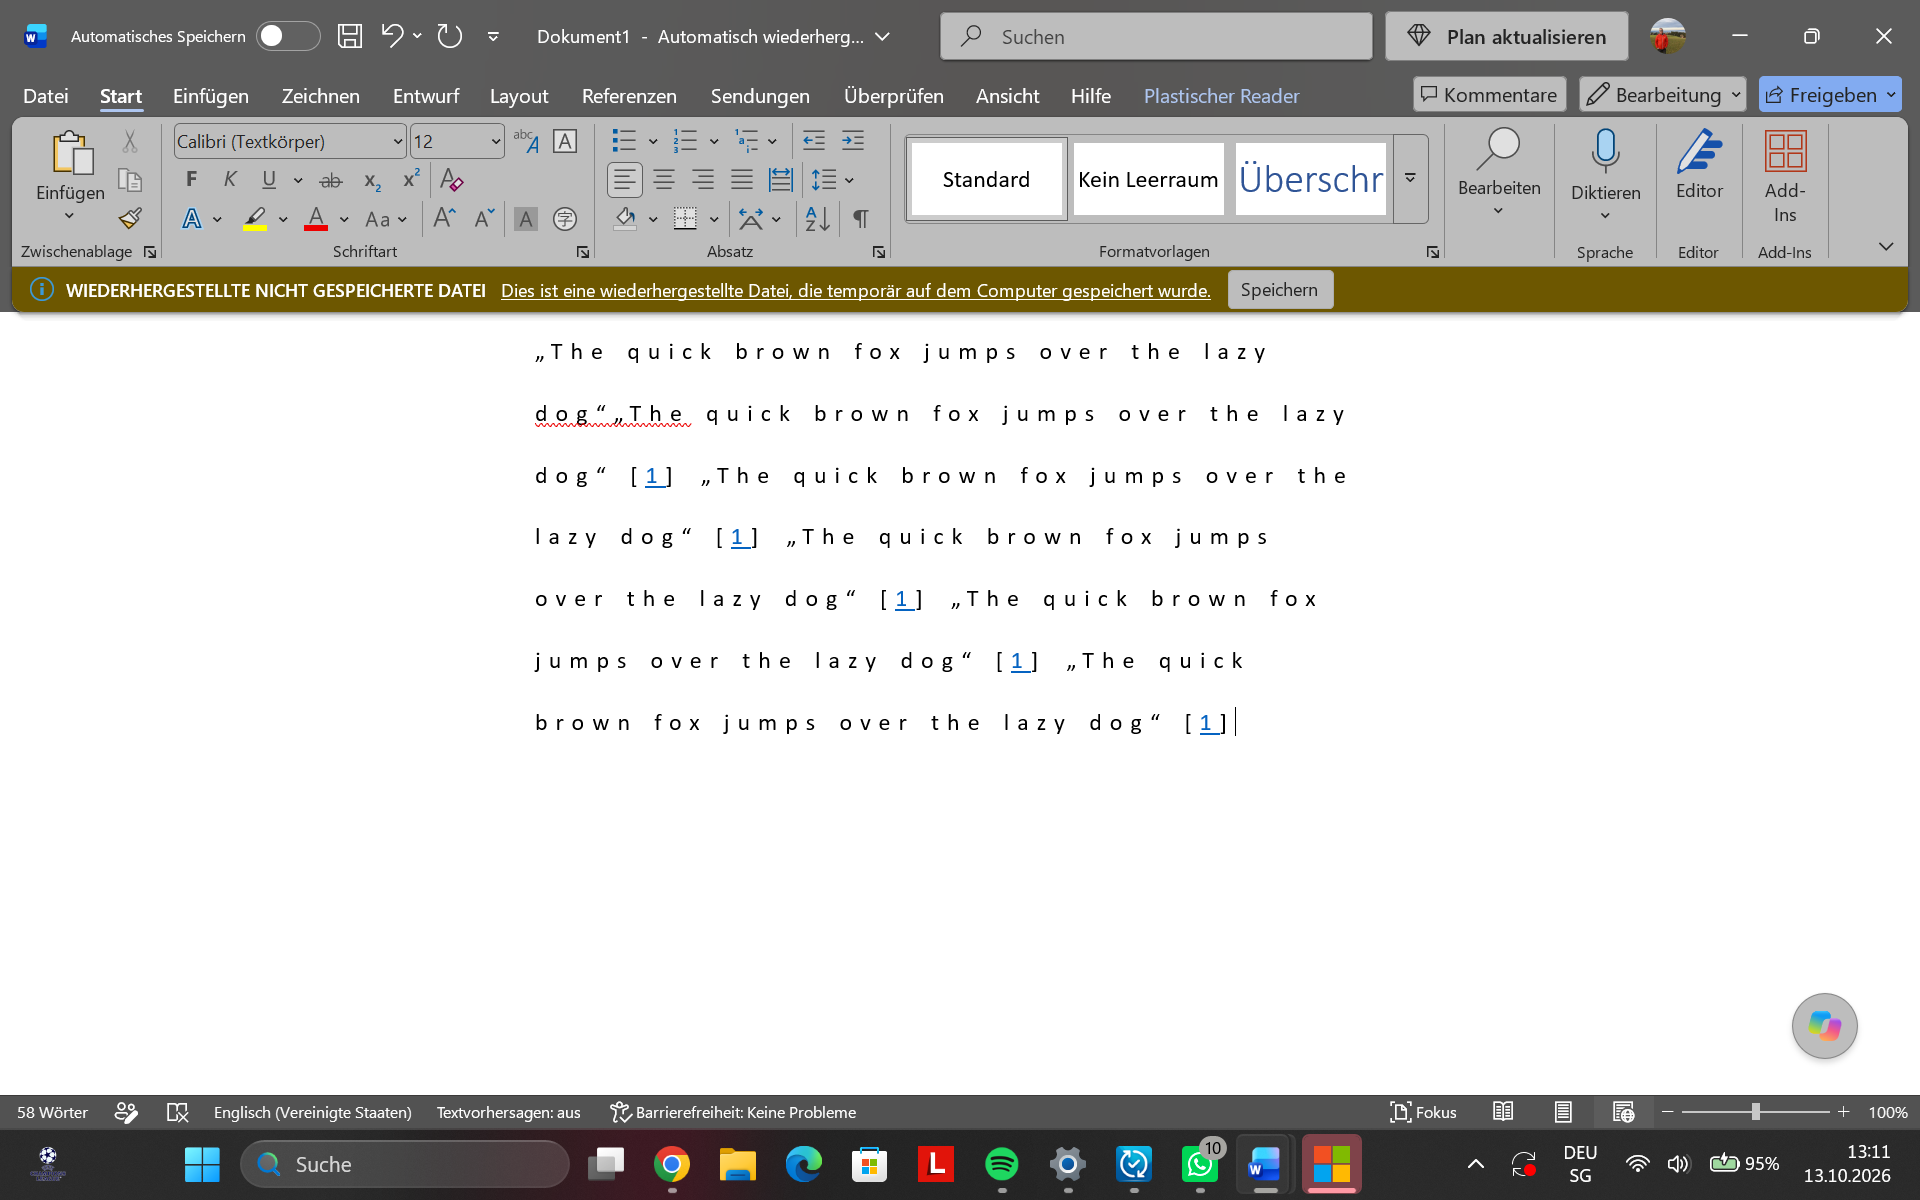Image resolution: width=1920 pixels, height=1200 pixels.
Task: Sort text with the A-Z icon
Action: click(x=817, y=219)
